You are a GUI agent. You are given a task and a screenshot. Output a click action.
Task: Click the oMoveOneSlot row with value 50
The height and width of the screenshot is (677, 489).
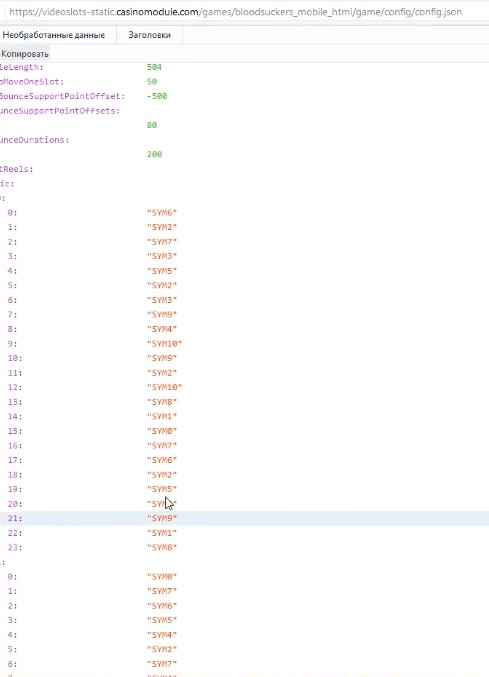coord(244,82)
